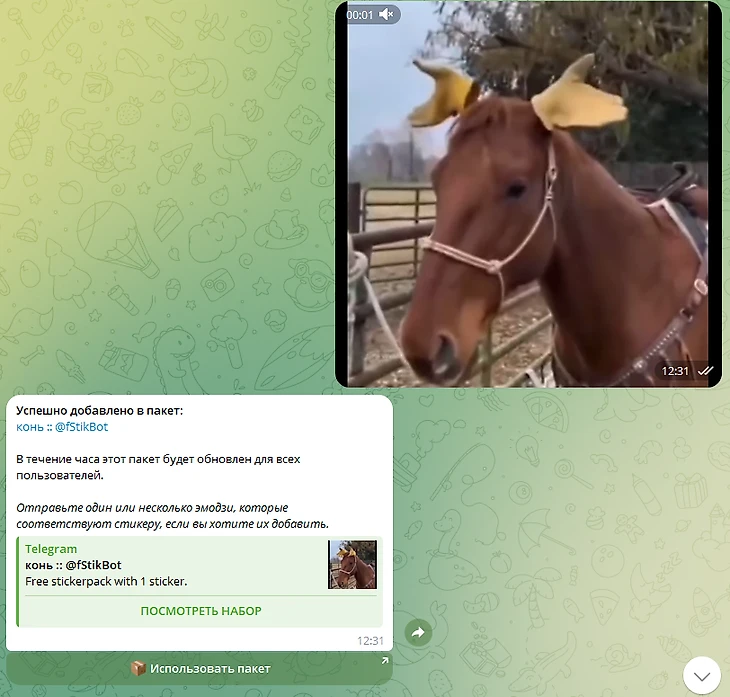Click the Использовать пакет inline button
730x697 pixels.
pos(200,669)
